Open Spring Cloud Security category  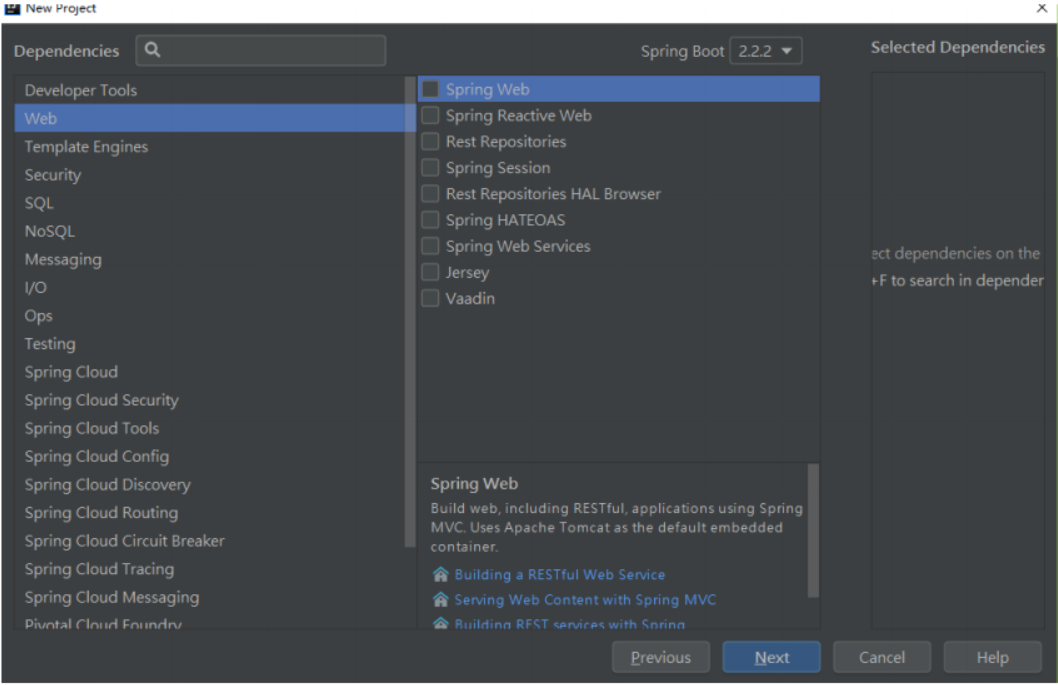click(210, 400)
